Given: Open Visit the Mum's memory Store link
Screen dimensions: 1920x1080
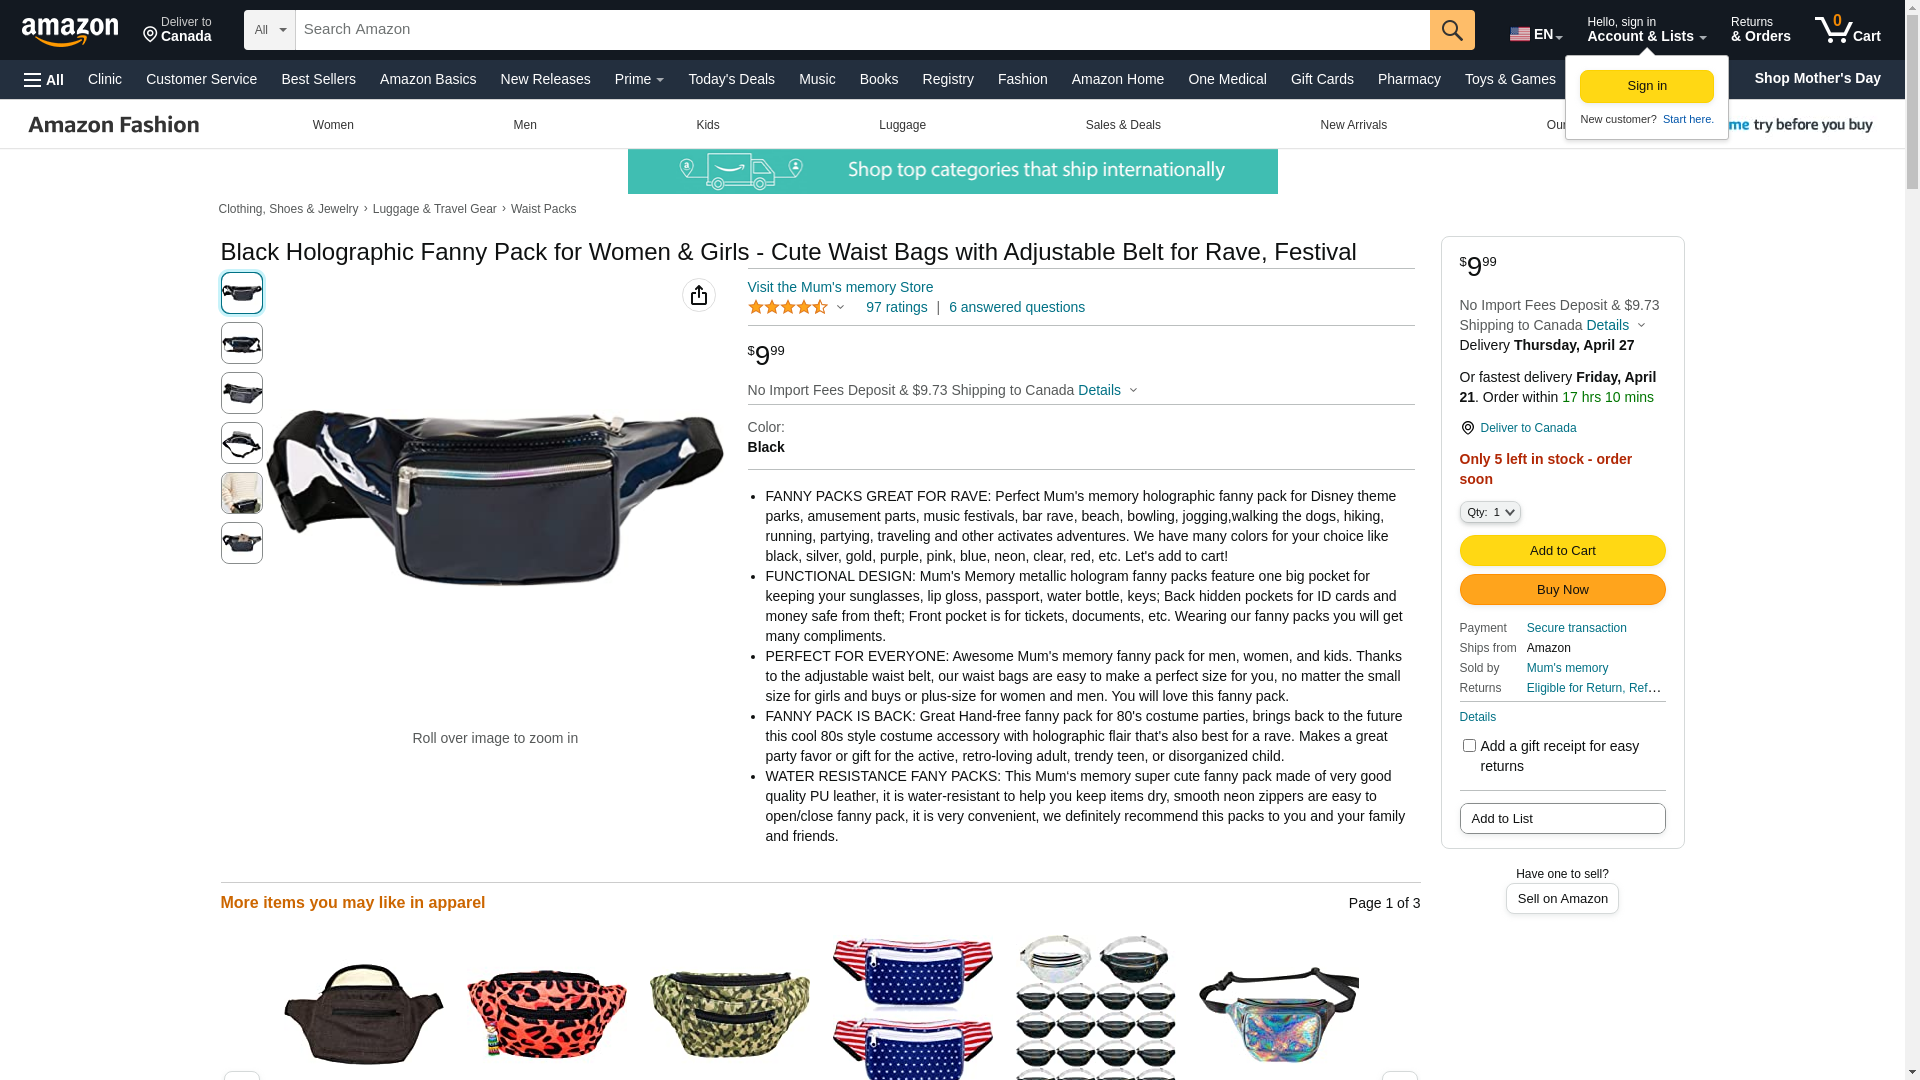Looking at the screenshot, I should pos(840,287).
